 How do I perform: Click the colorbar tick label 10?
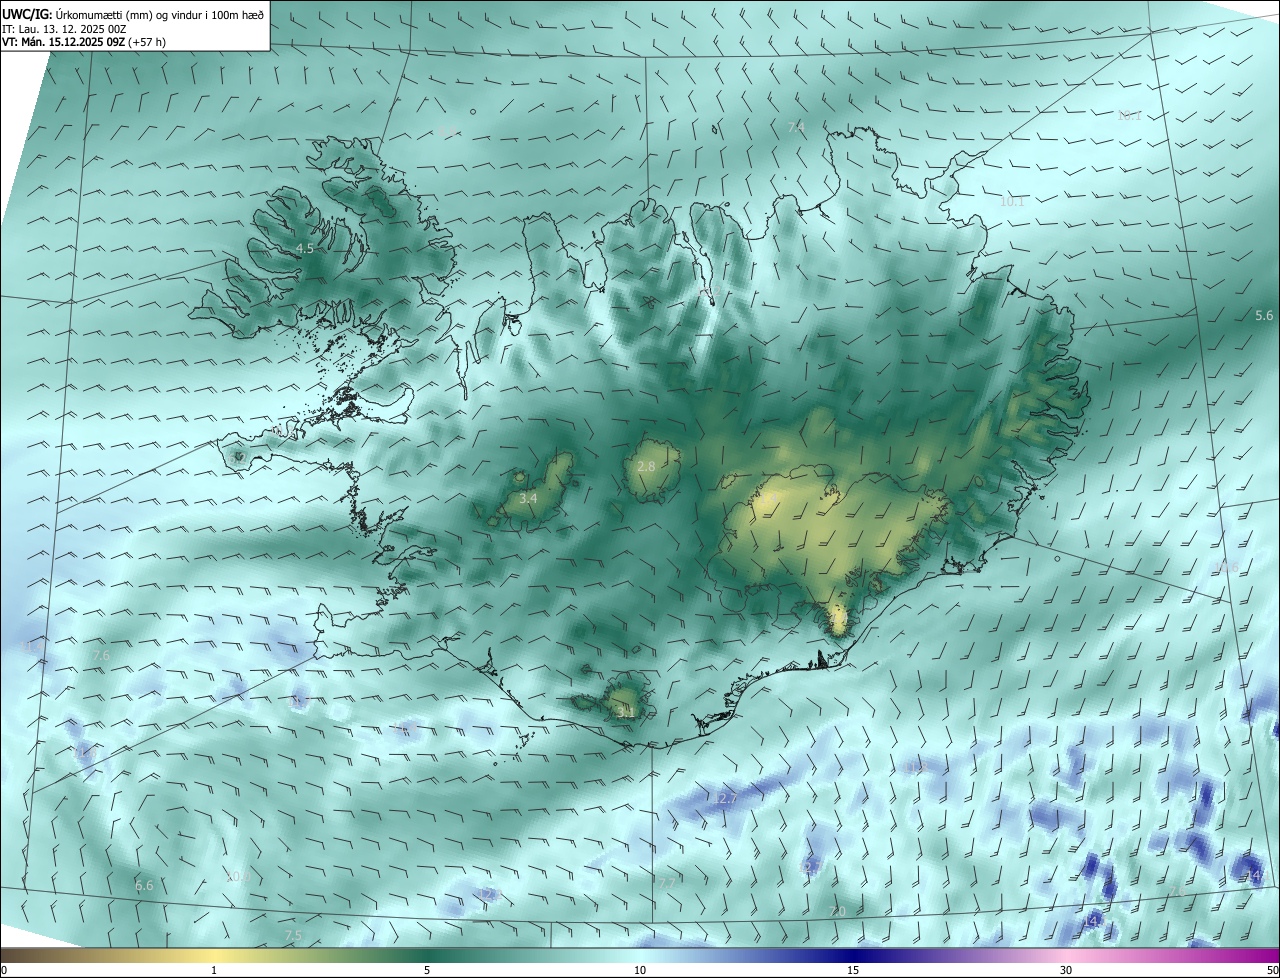click(x=640, y=971)
